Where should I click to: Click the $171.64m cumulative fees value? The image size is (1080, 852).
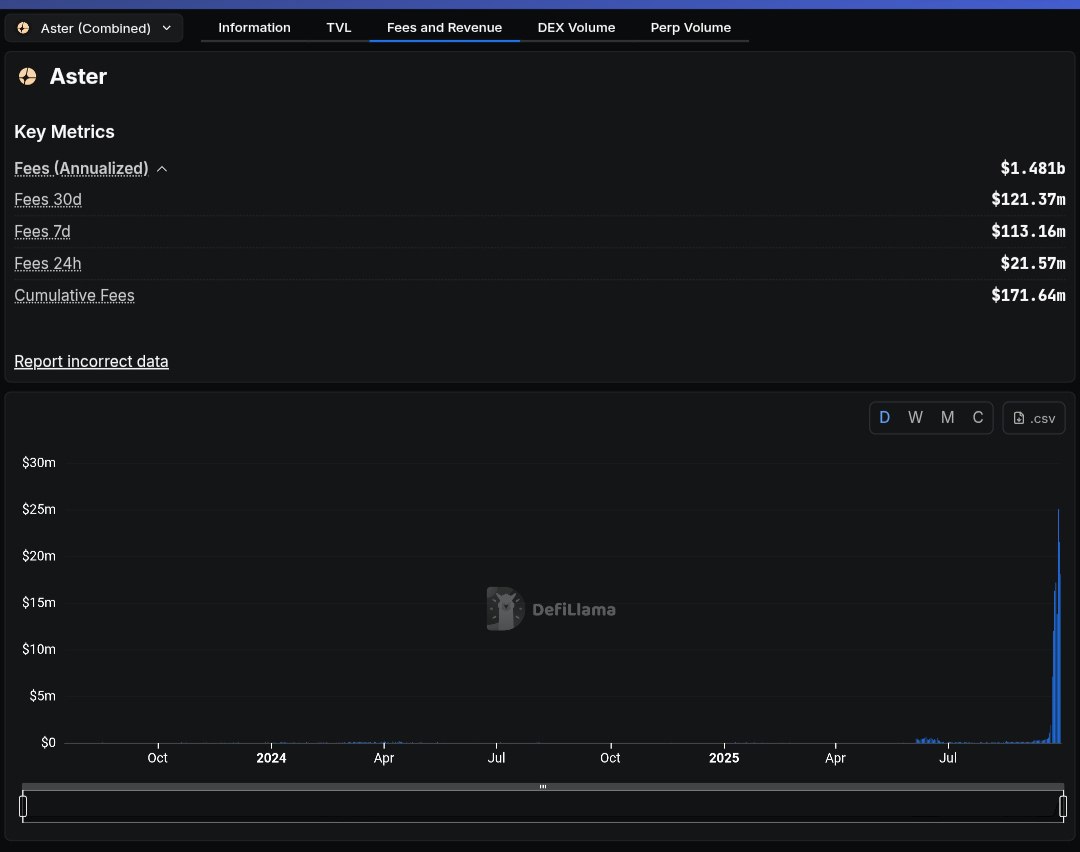[1028, 295]
